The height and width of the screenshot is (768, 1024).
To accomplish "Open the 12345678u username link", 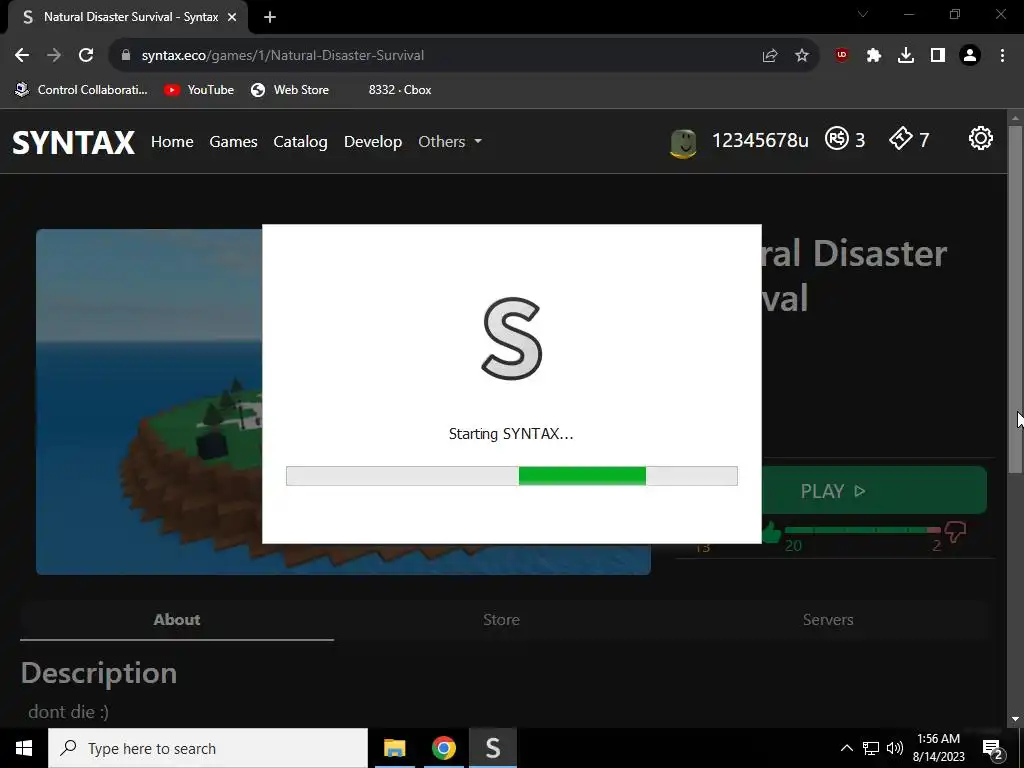I will pyautogui.click(x=760, y=140).
